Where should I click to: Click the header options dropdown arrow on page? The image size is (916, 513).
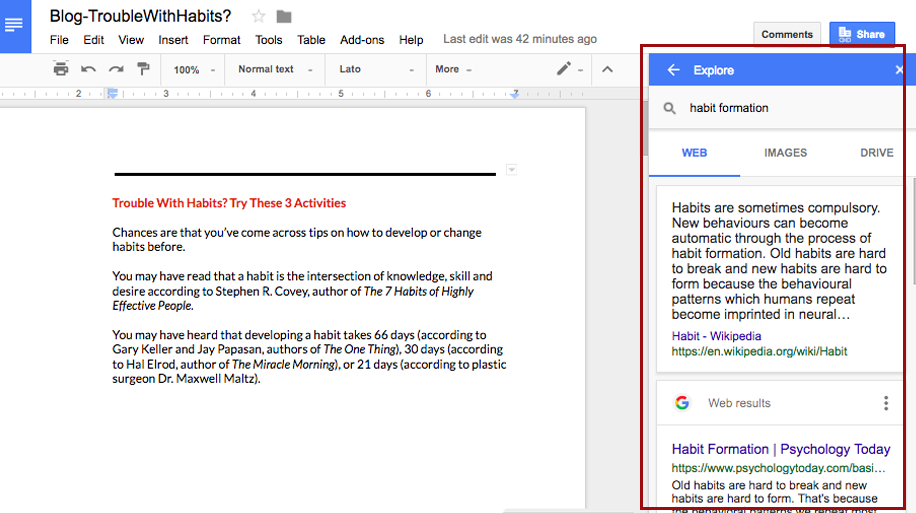[511, 170]
